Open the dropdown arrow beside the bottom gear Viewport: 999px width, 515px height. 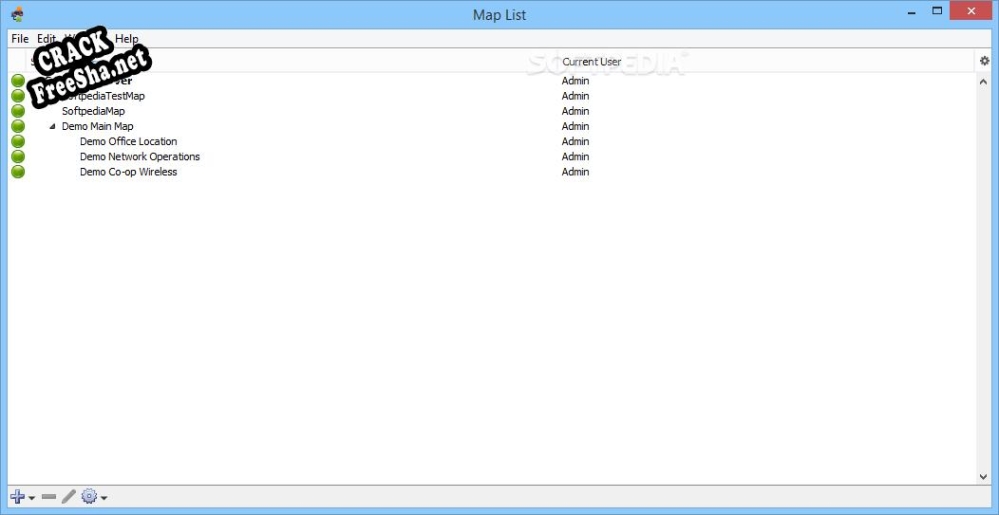(104, 498)
